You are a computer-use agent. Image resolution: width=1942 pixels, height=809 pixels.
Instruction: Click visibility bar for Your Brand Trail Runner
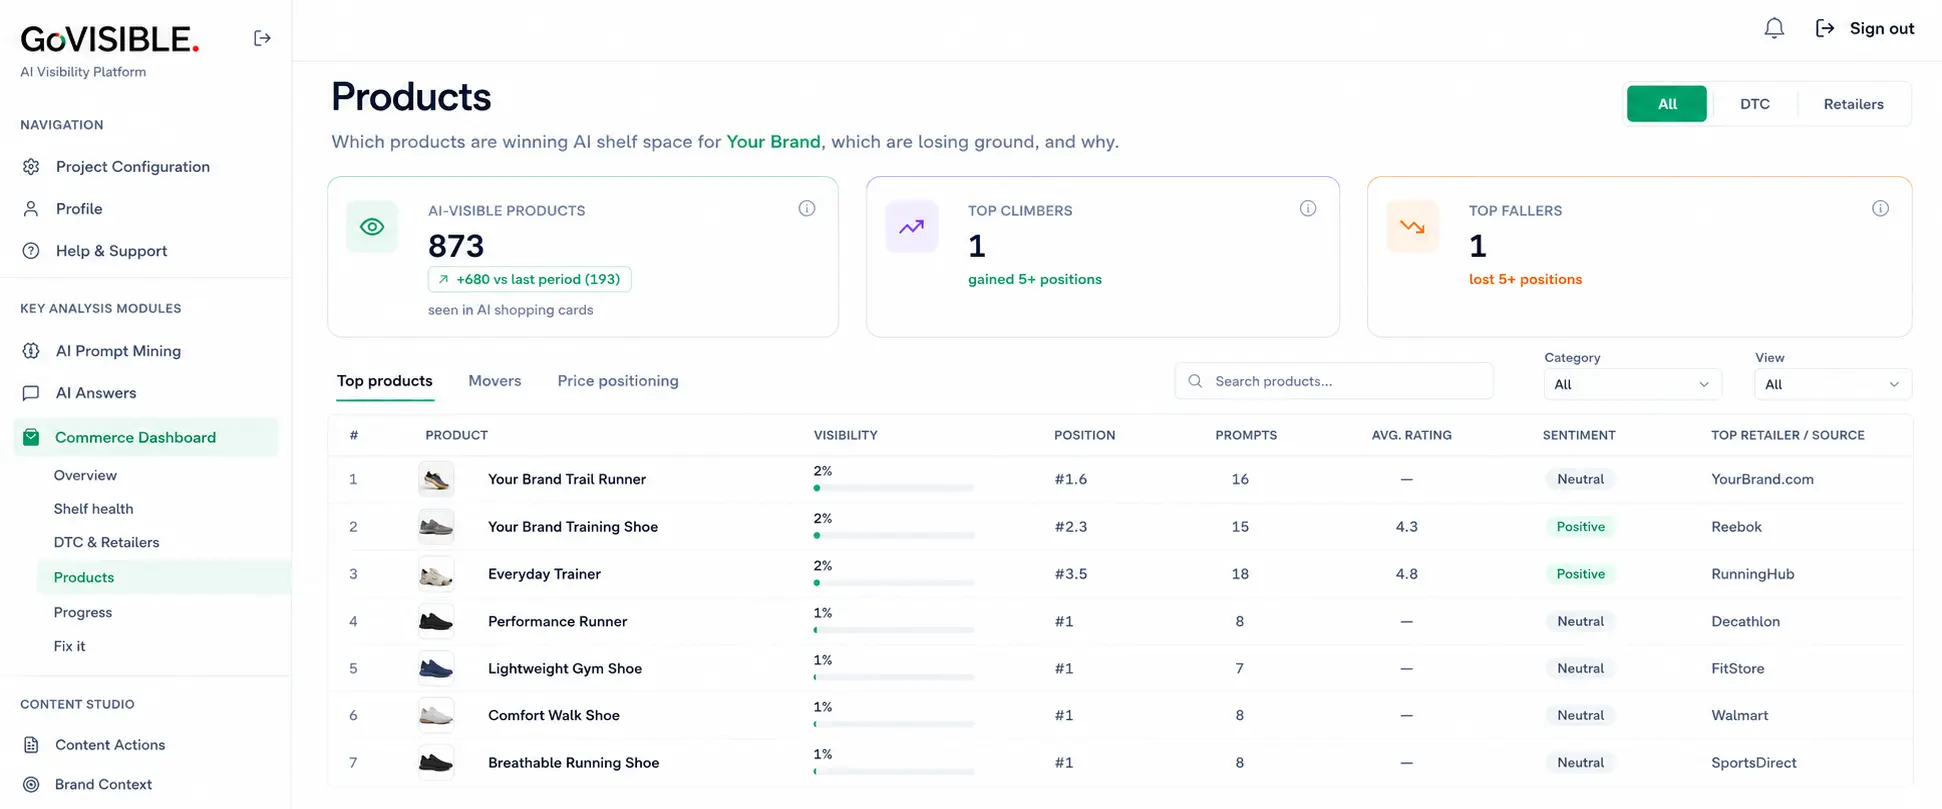[x=894, y=488]
